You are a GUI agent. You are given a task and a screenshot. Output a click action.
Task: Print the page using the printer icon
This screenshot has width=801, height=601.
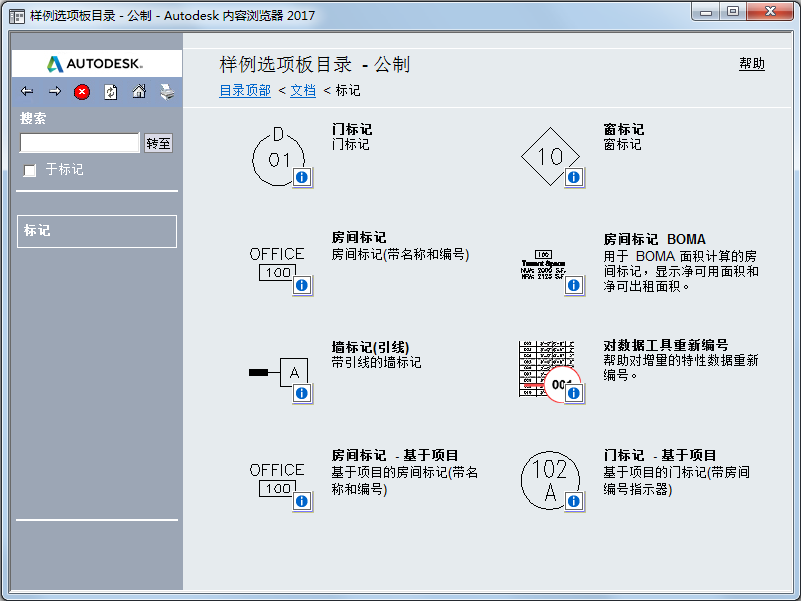(x=167, y=92)
